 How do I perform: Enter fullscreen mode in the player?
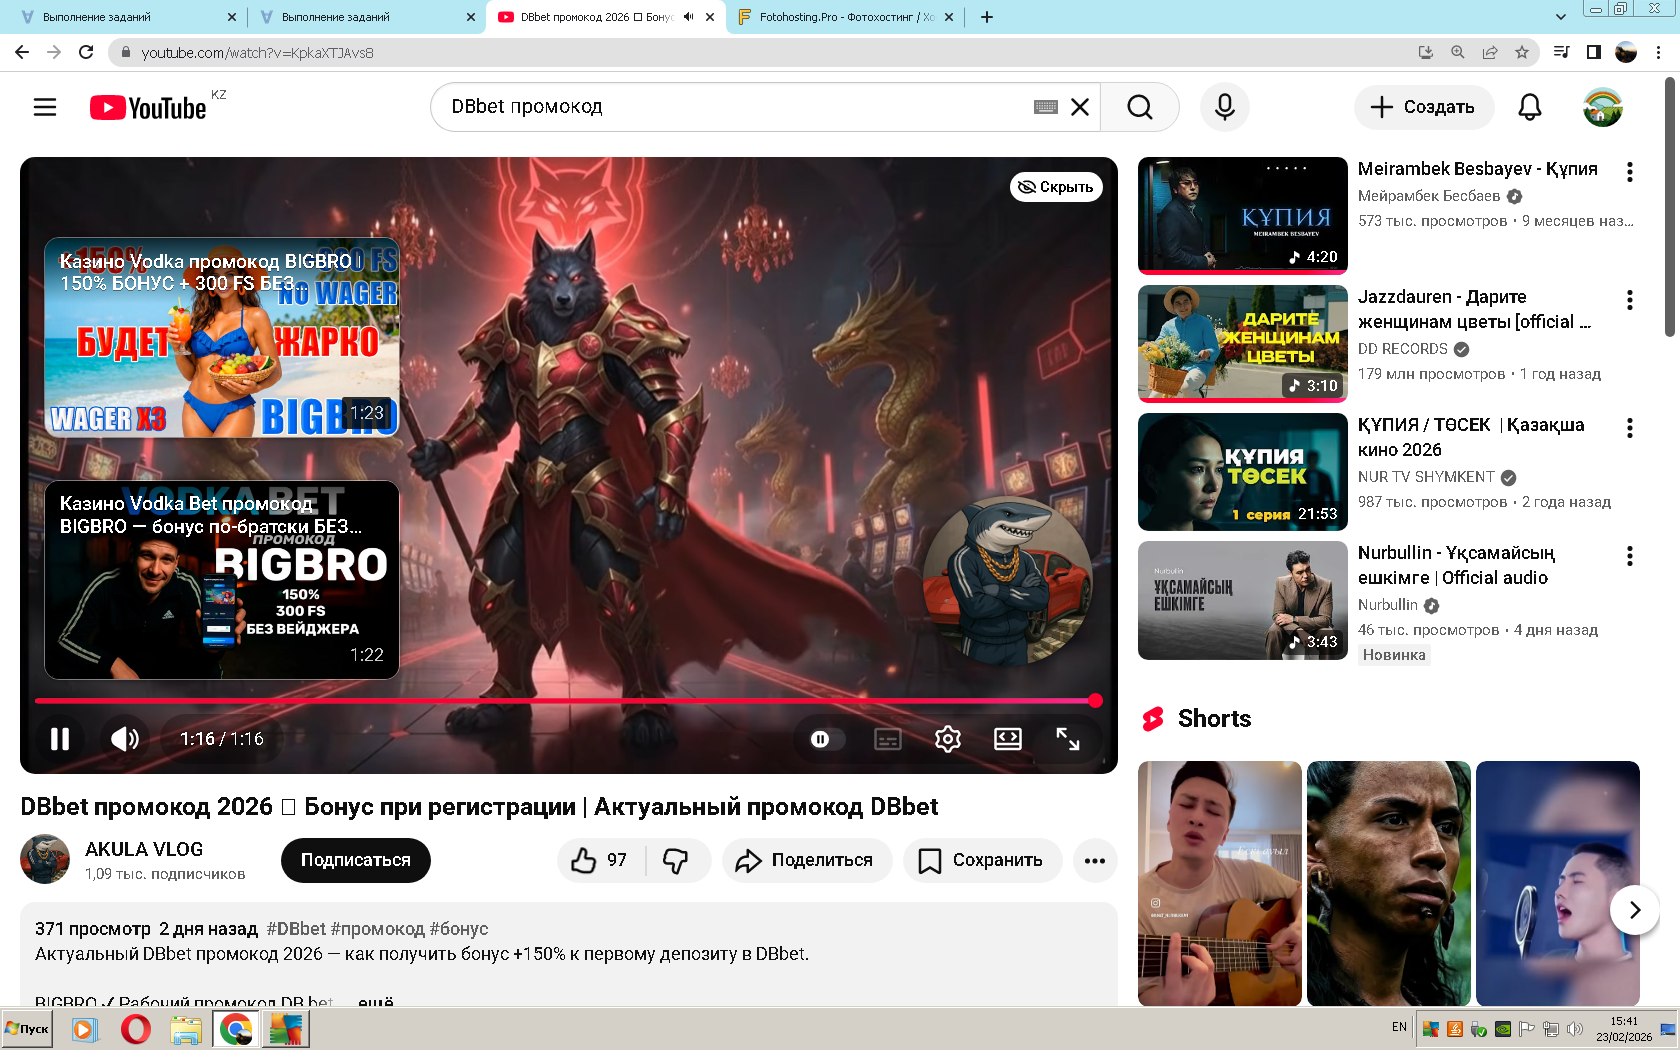click(1067, 739)
